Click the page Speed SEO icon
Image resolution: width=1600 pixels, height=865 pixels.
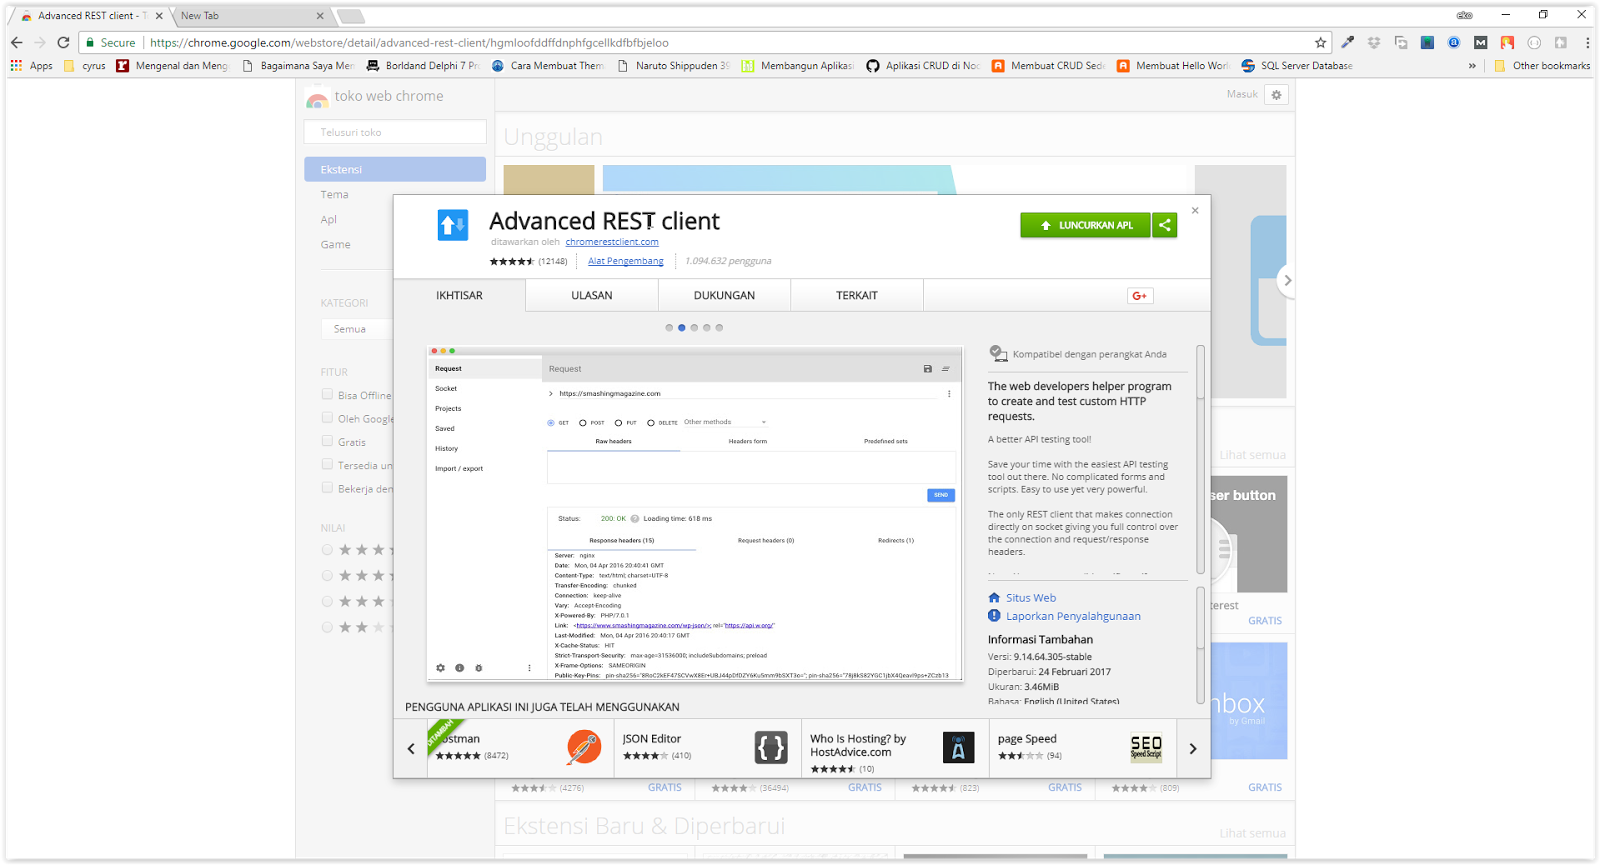(x=1146, y=747)
